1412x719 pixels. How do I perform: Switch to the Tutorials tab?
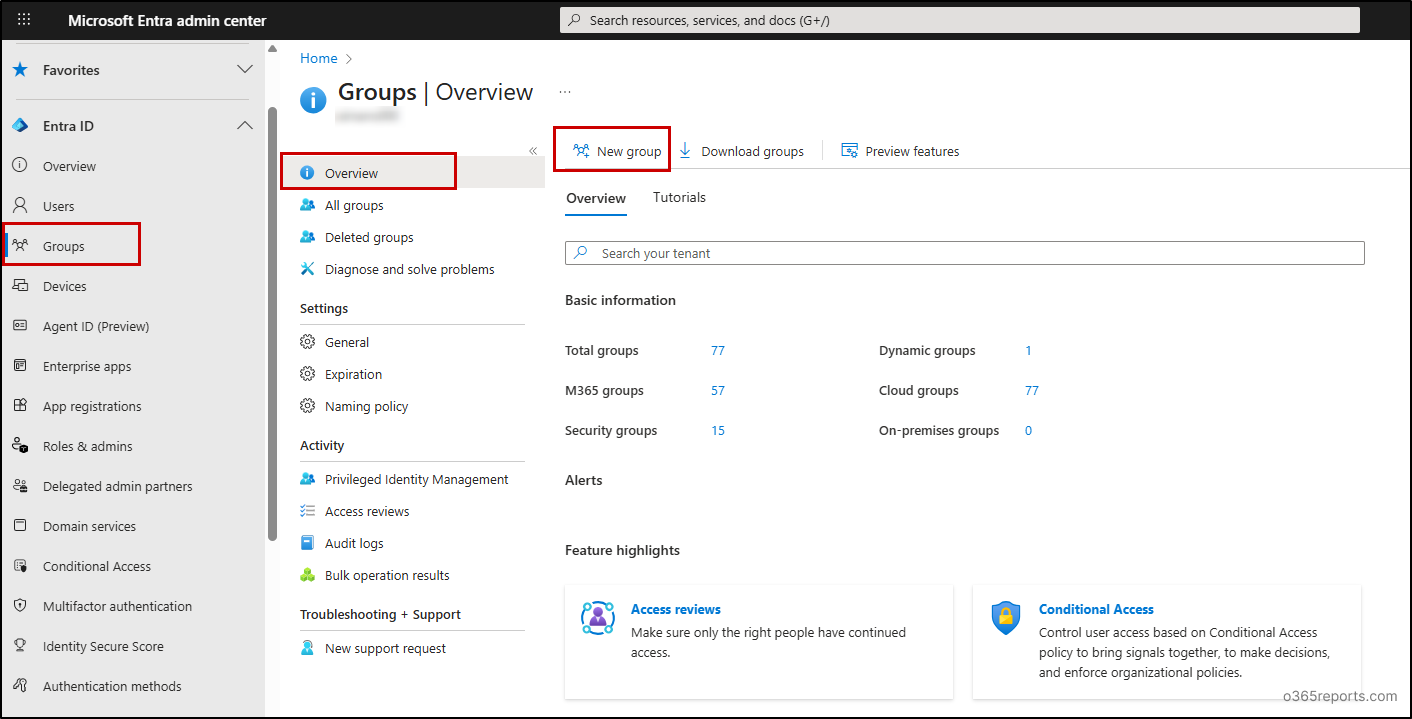[679, 198]
